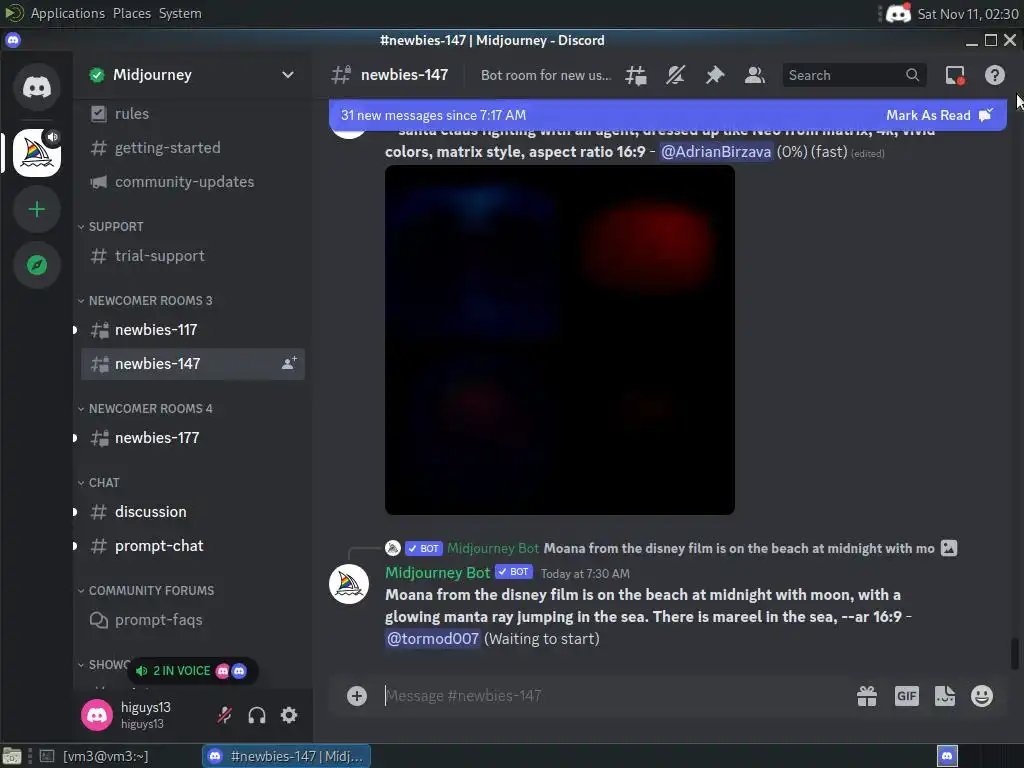Open the Help question mark icon
This screenshot has width=1024, height=768.
[x=995, y=75]
